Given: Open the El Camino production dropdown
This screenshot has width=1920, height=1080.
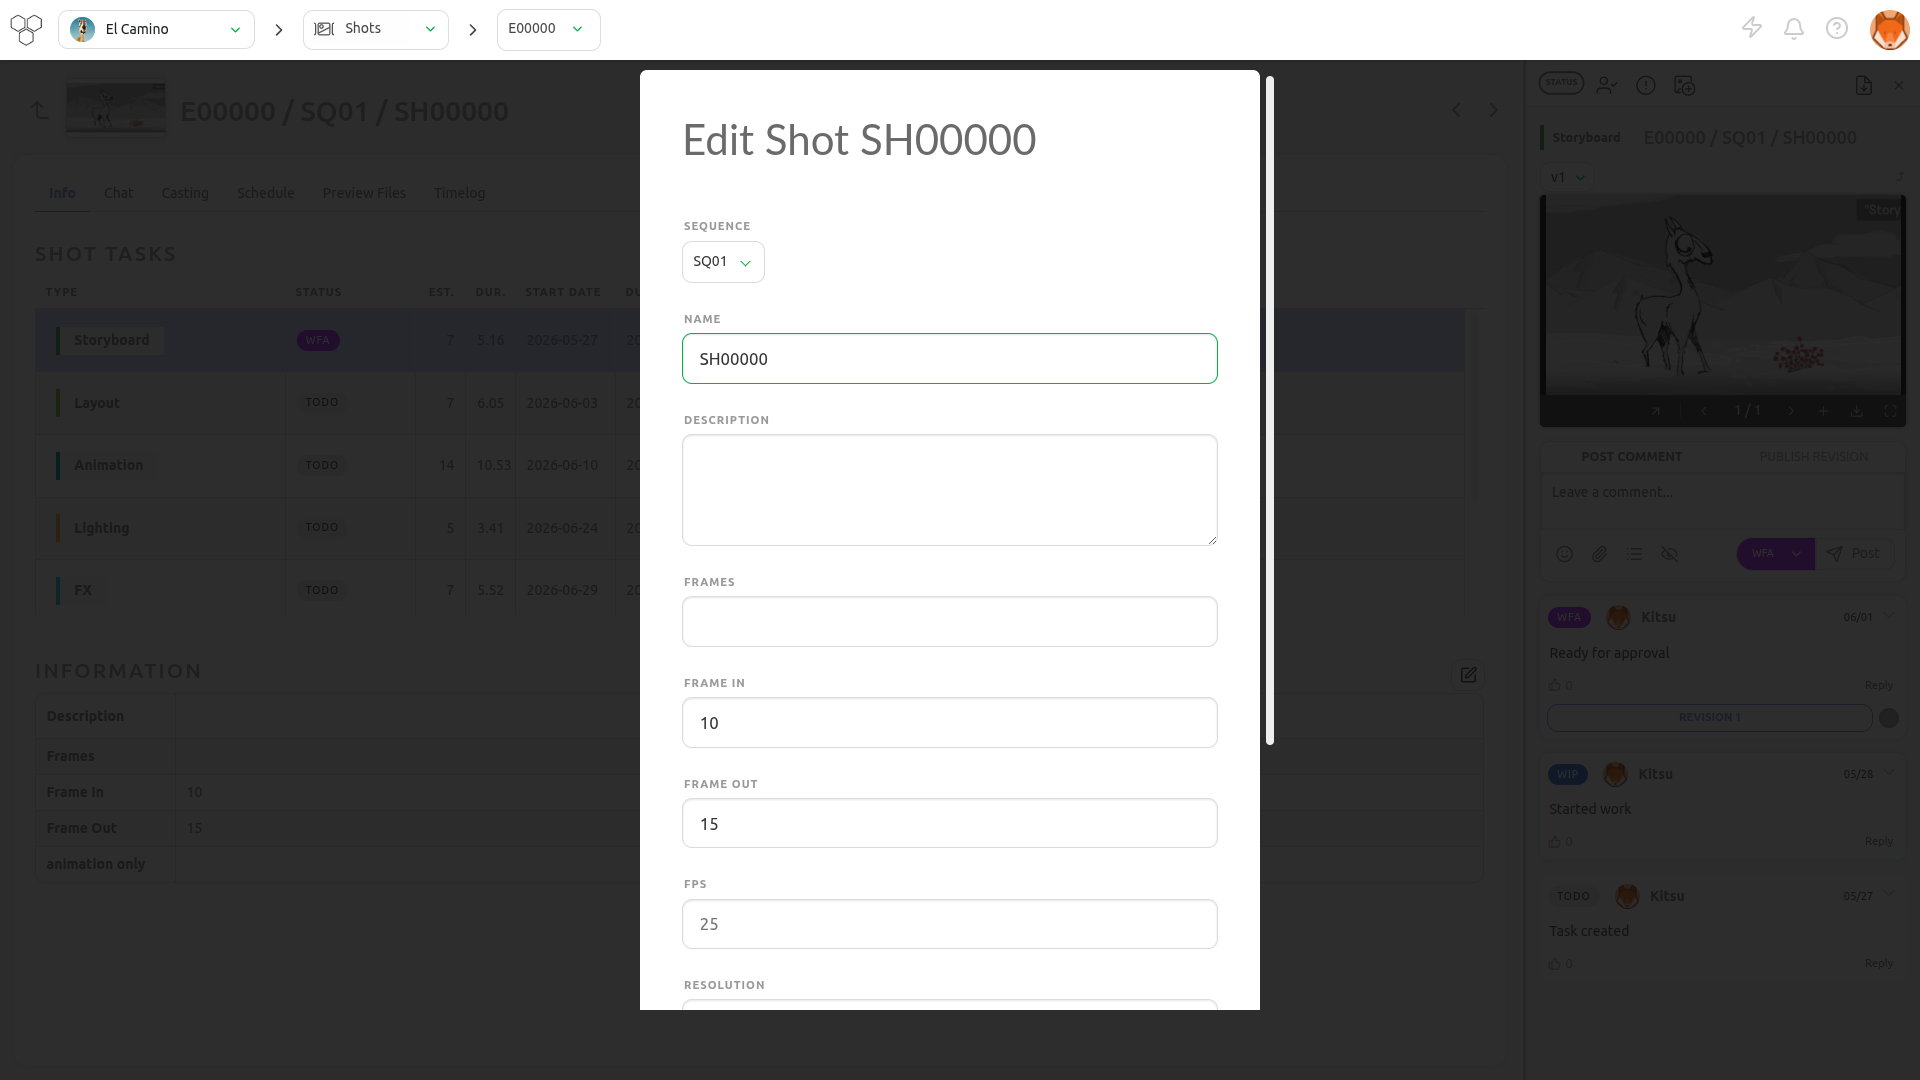Looking at the screenshot, I should pos(156,29).
